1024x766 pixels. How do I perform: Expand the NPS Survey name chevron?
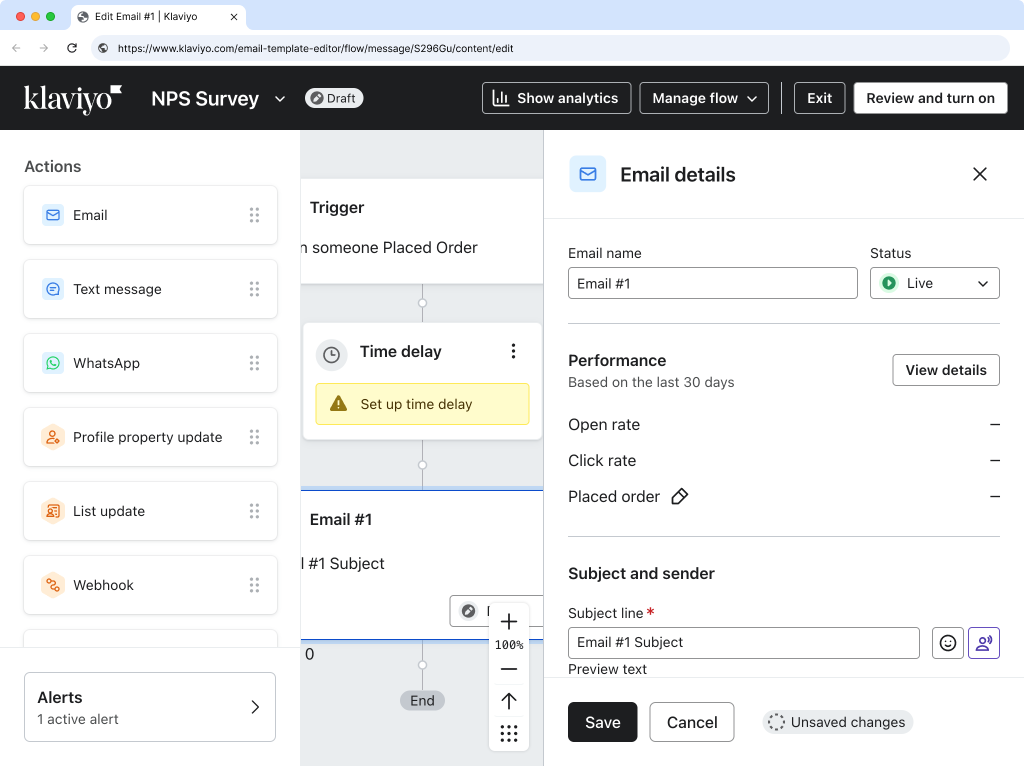click(x=279, y=98)
